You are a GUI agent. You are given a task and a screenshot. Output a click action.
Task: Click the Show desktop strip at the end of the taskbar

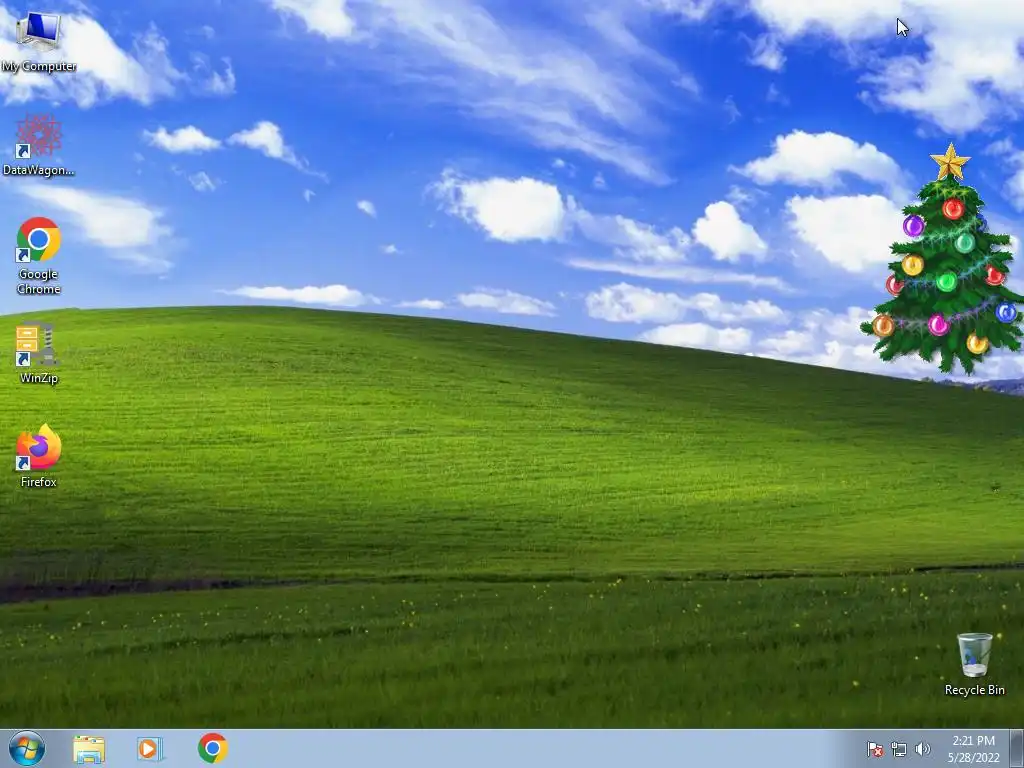point(1017,749)
